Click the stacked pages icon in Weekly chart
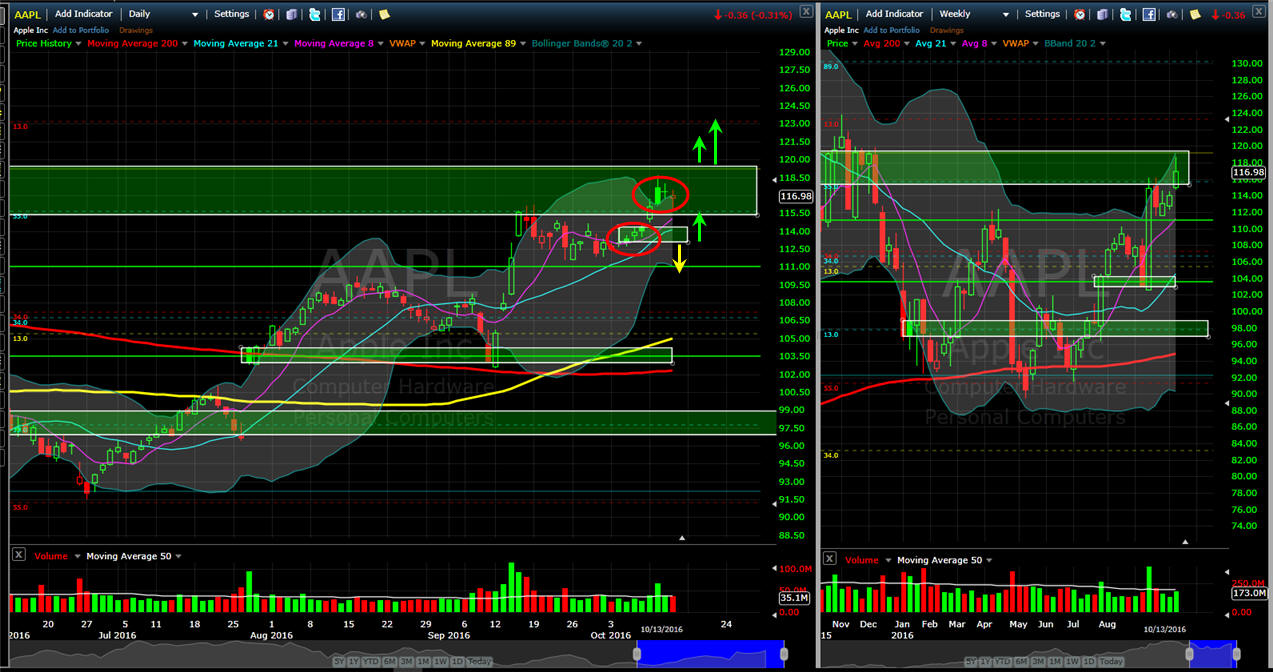This screenshot has height=672, width=1273. [1103, 15]
